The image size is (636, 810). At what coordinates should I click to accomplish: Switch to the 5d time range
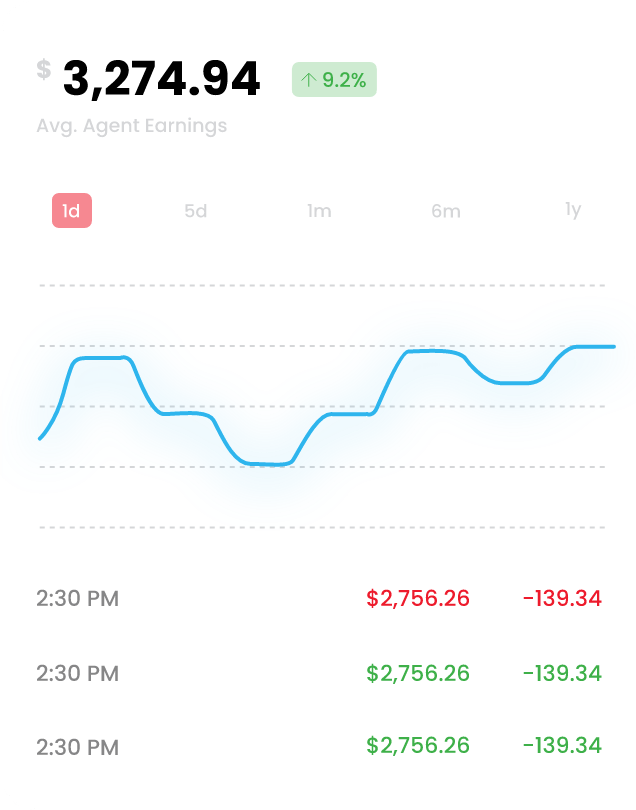(x=195, y=211)
